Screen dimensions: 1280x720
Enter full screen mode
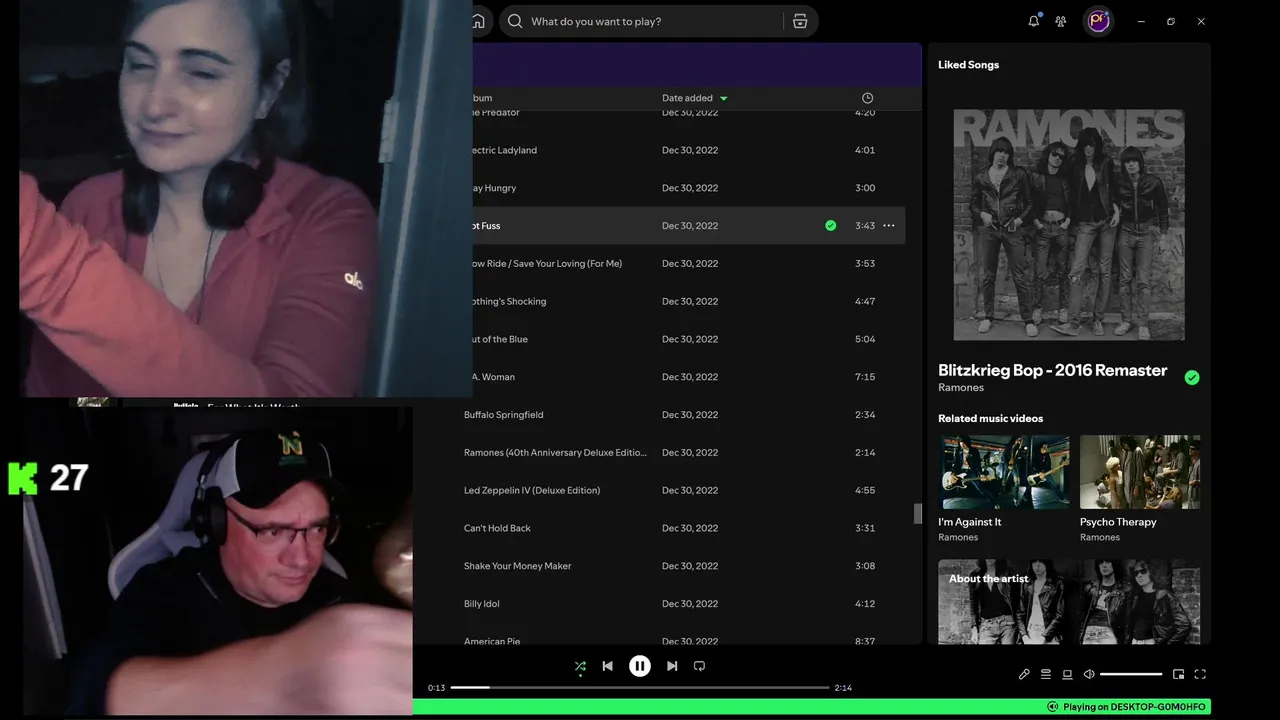point(1200,674)
